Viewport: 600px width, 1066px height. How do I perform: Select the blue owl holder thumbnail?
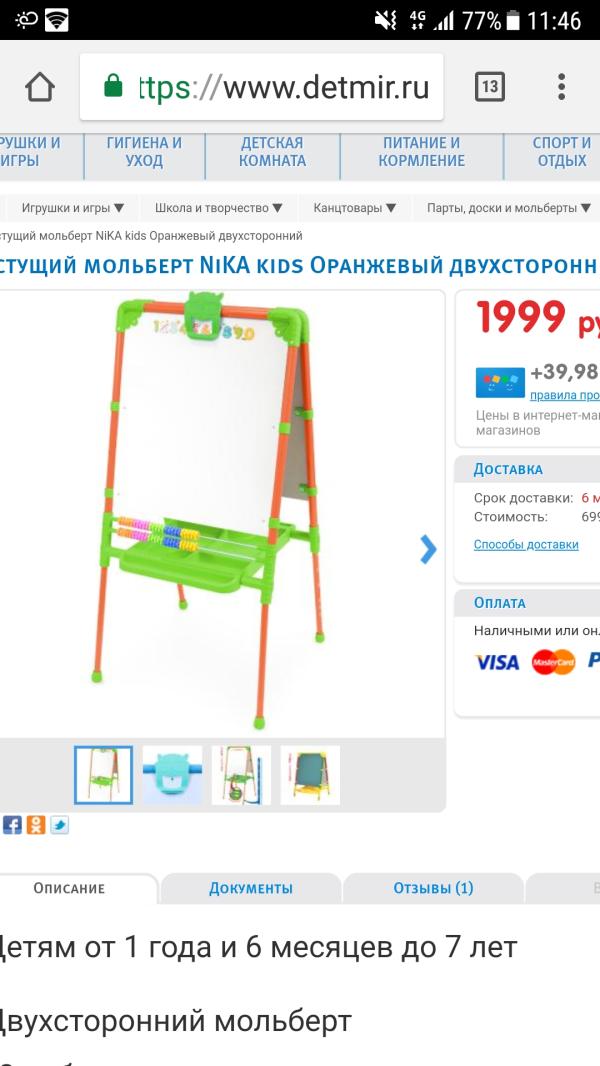pyautogui.click(x=173, y=775)
